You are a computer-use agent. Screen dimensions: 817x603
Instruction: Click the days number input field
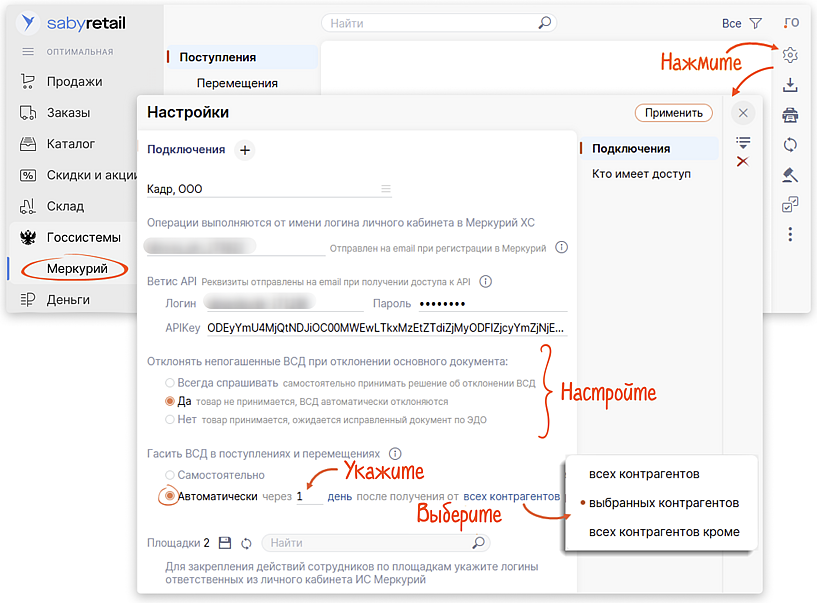click(x=308, y=497)
